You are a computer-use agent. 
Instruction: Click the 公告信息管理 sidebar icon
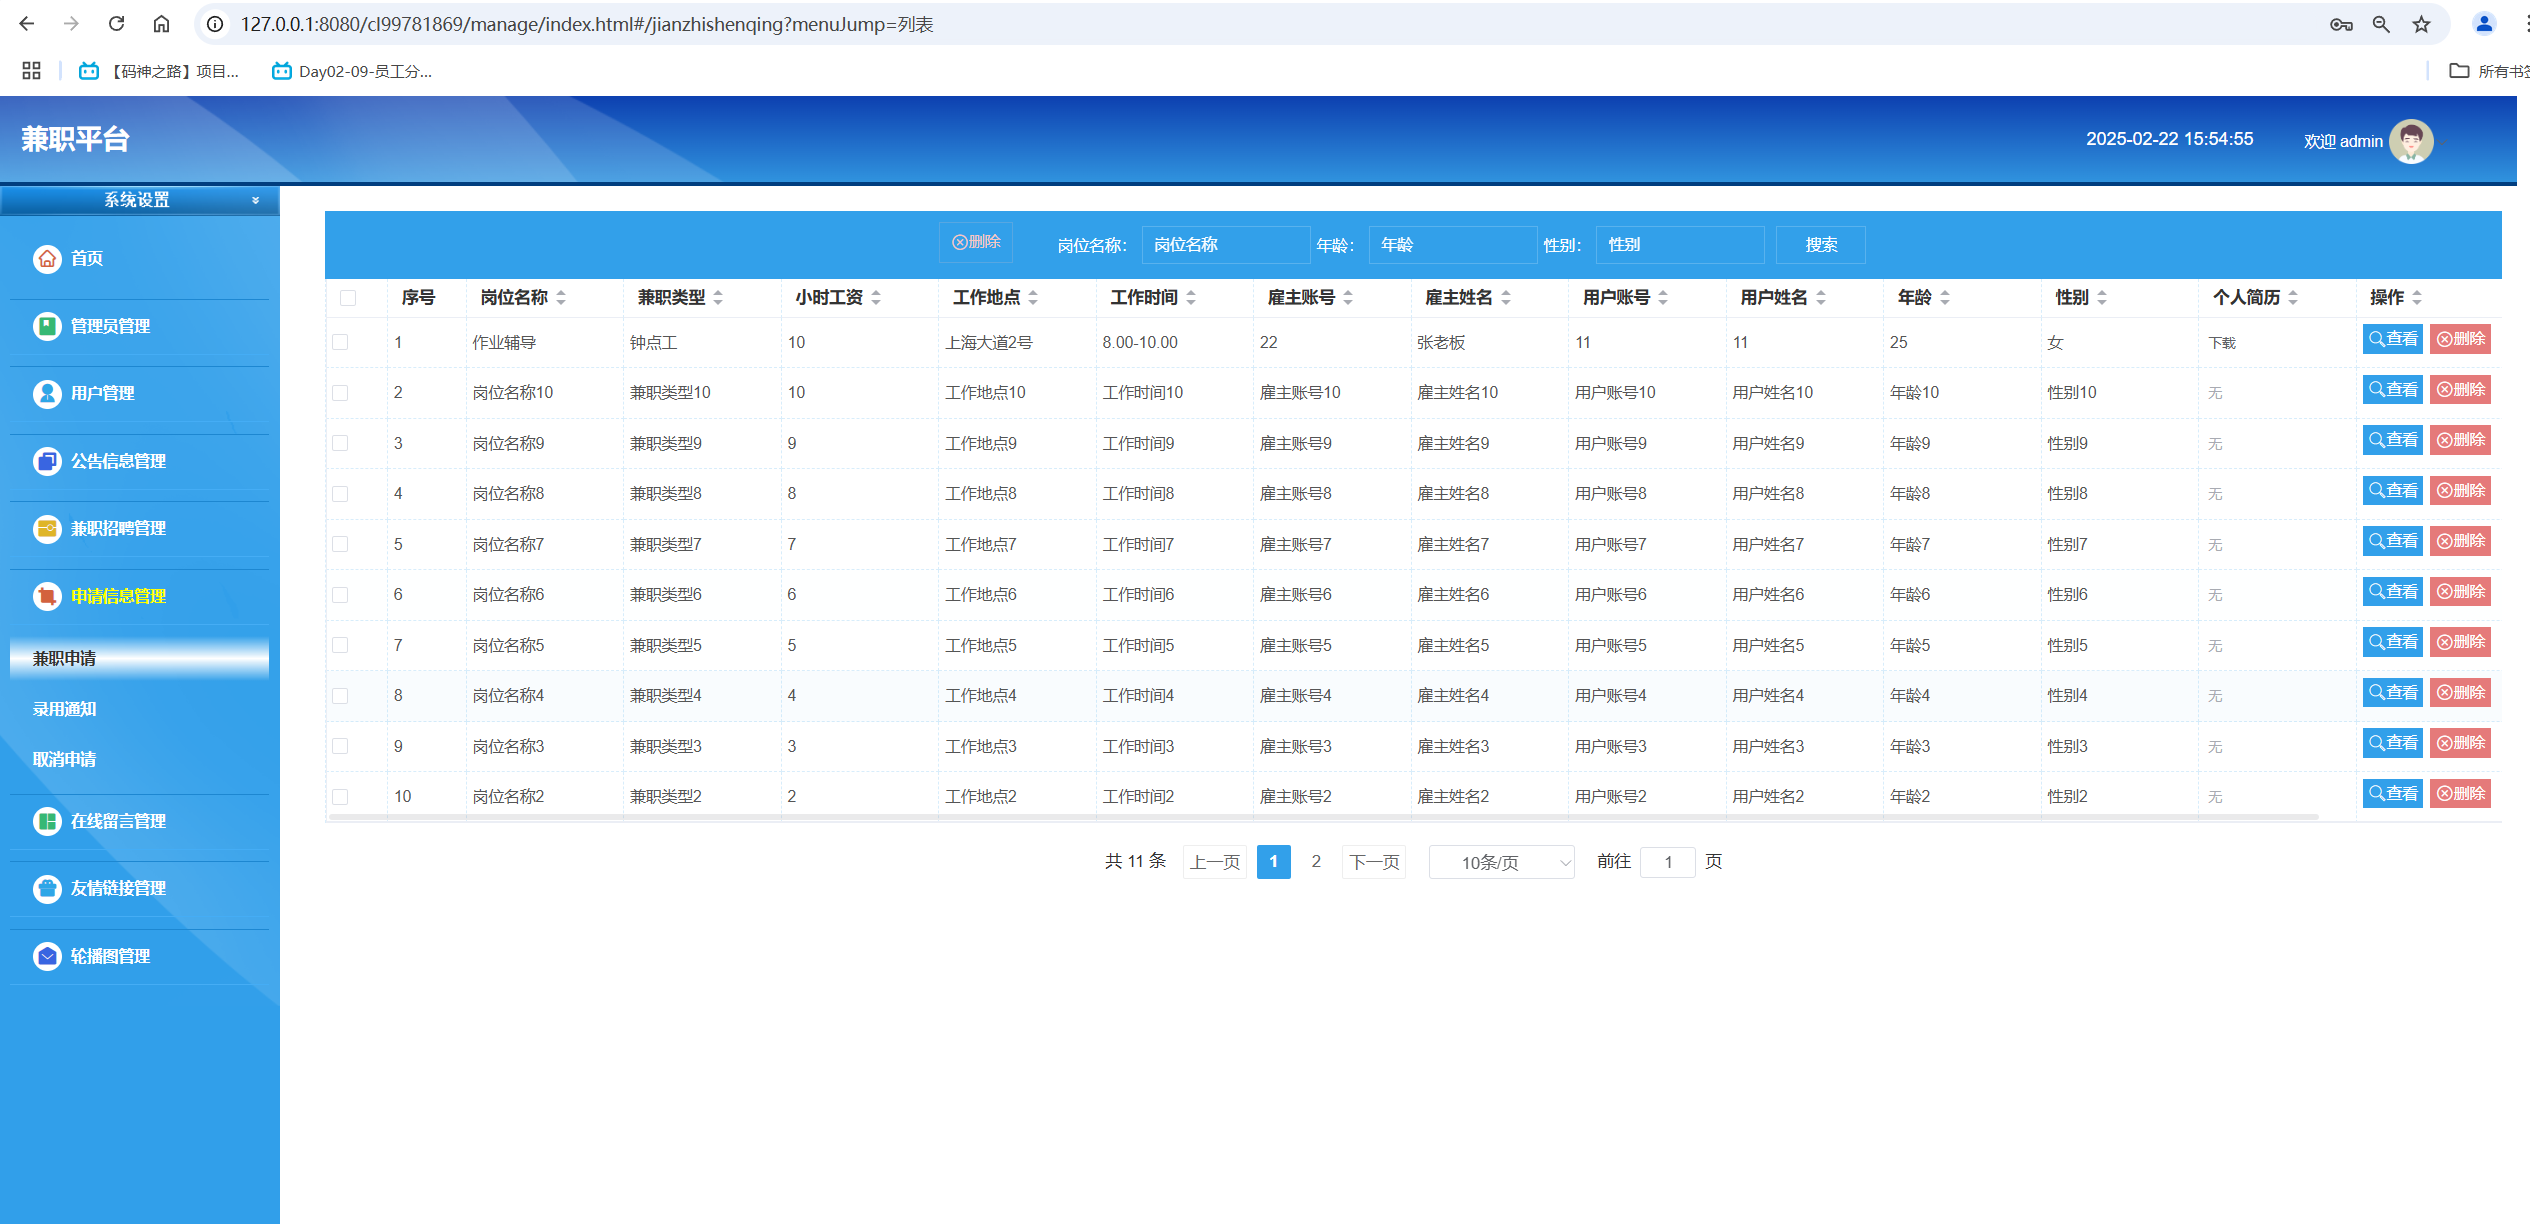coord(47,461)
